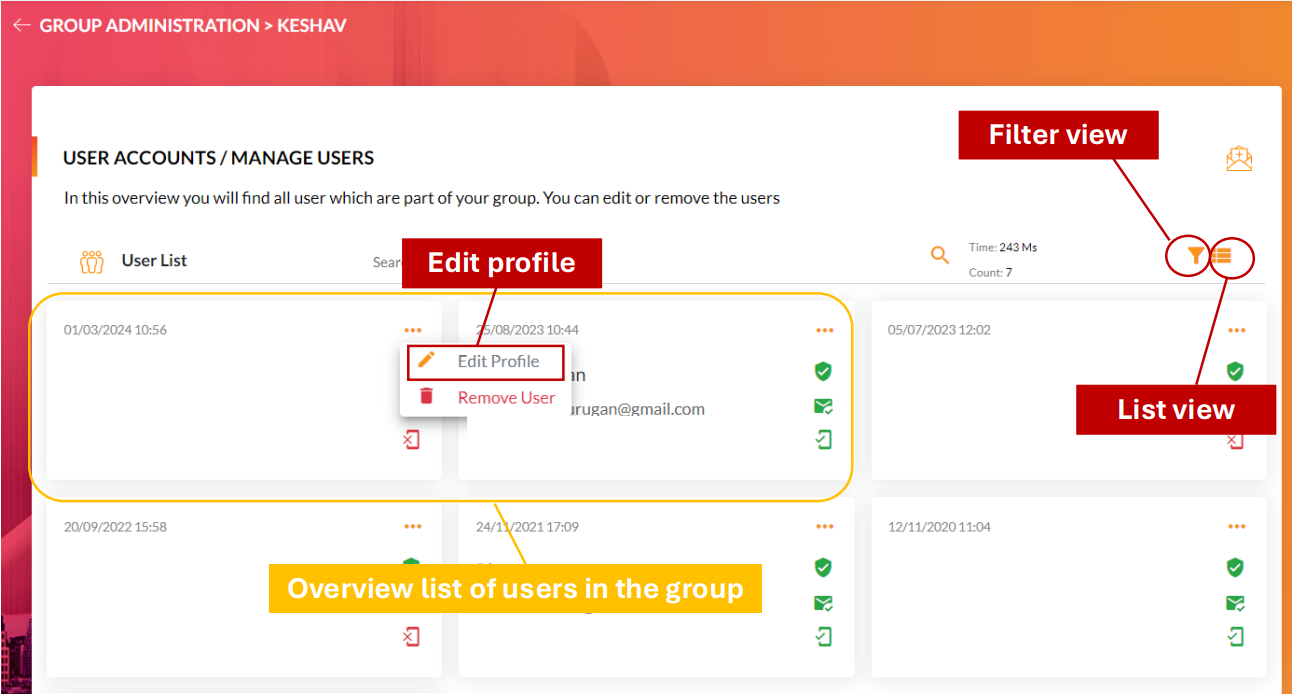The height and width of the screenshot is (695, 1292).
Task: Click the search magnifier icon
Action: pos(940,255)
